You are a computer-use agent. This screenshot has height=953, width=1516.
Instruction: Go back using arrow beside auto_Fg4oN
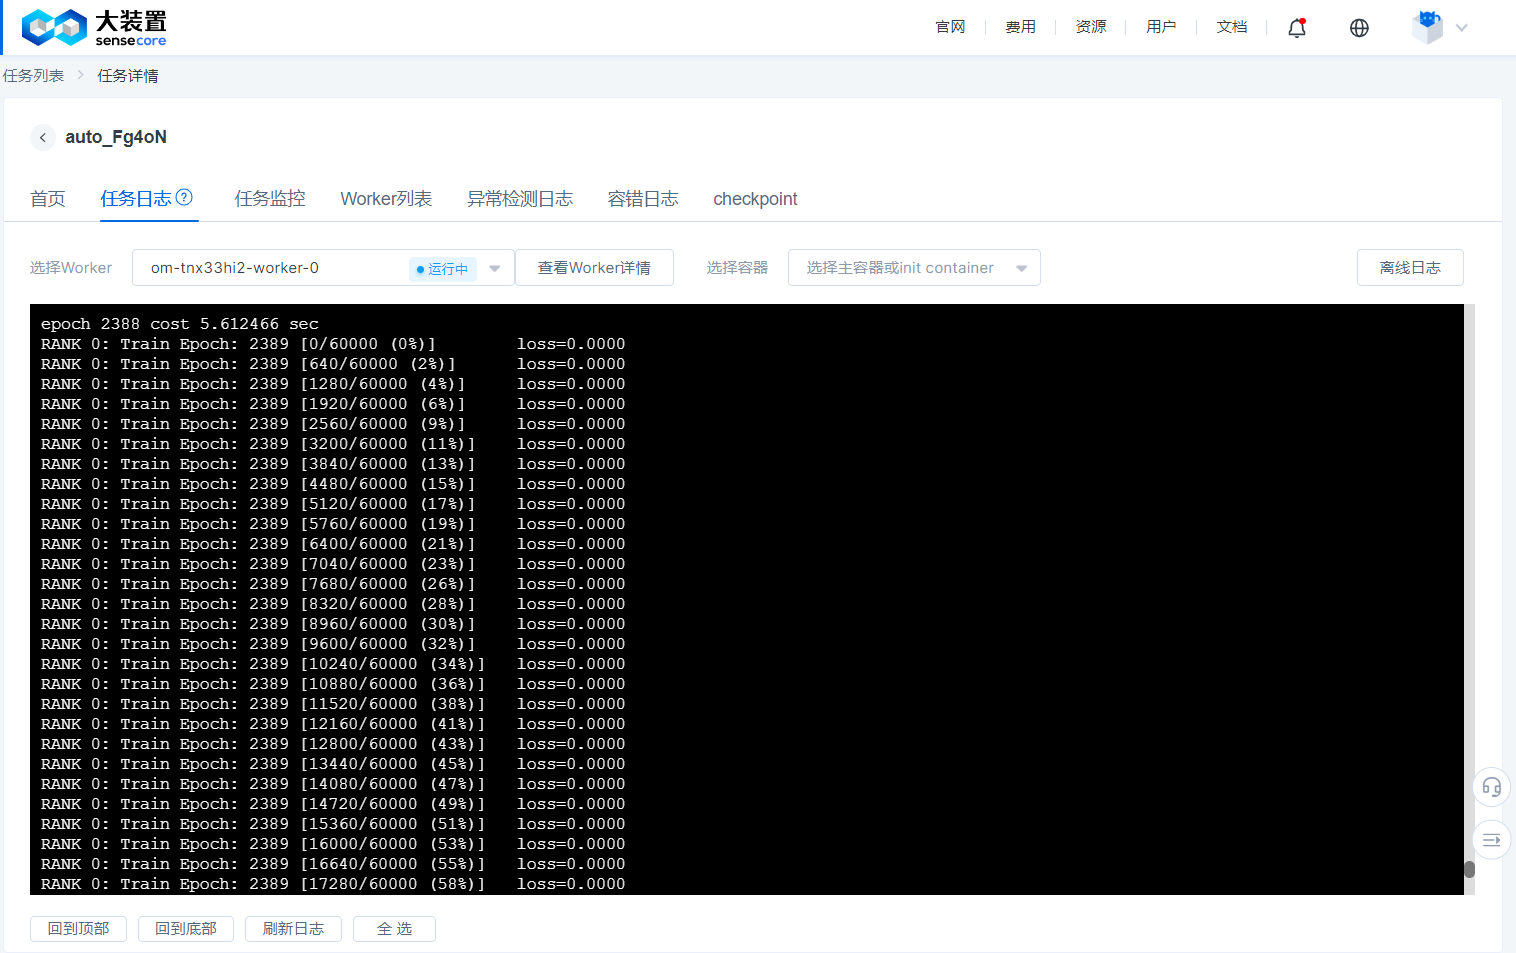(x=43, y=137)
